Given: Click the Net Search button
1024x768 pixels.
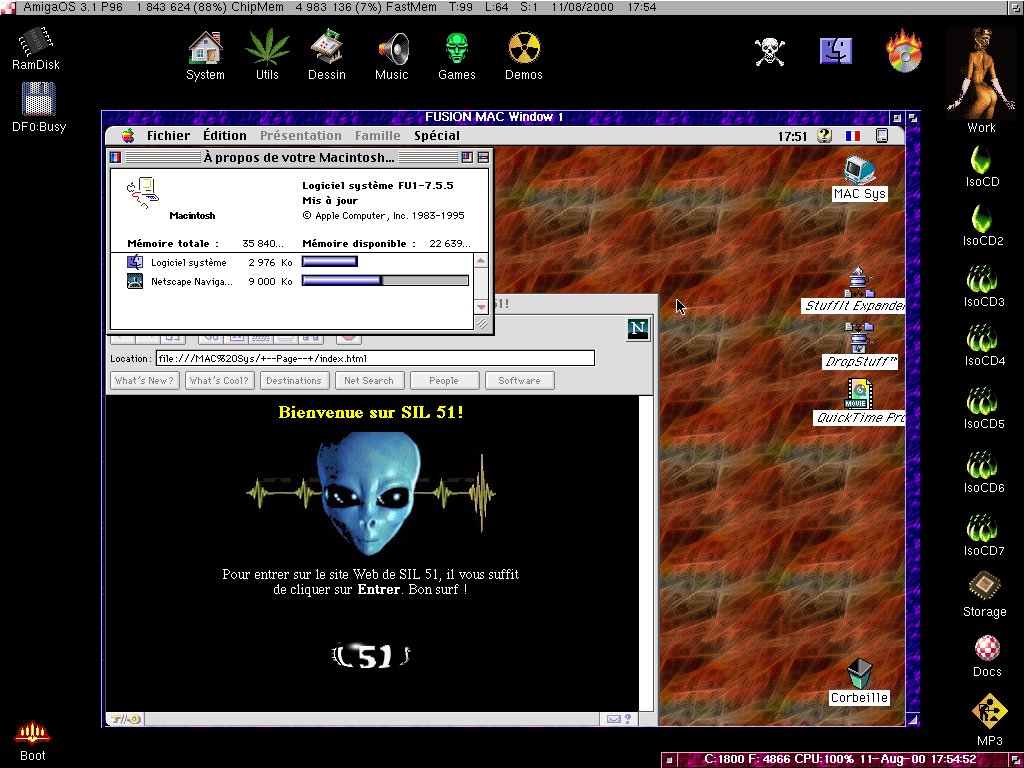Looking at the screenshot, I should (369, 380).
